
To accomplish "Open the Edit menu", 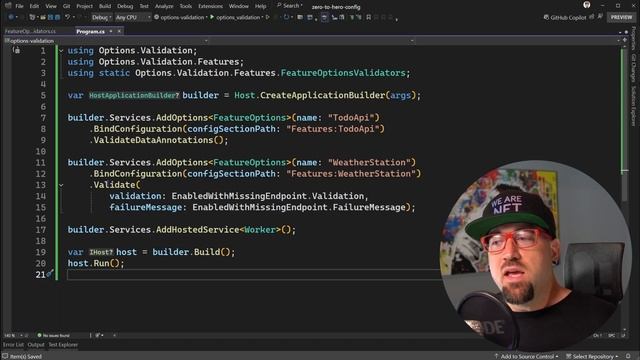I will 34,6.
